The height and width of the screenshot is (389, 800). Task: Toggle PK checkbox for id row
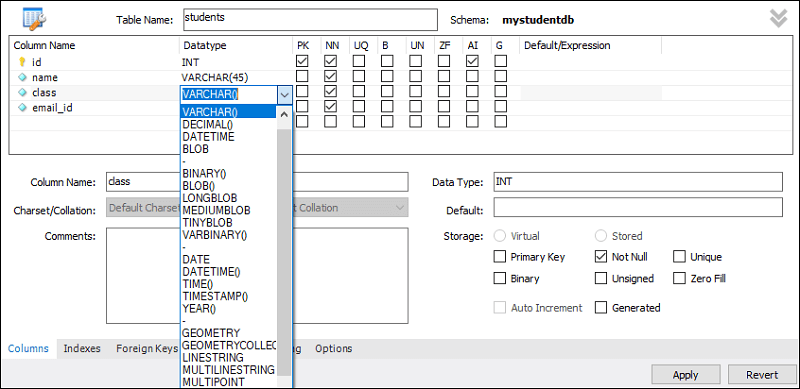coord(303,62)
